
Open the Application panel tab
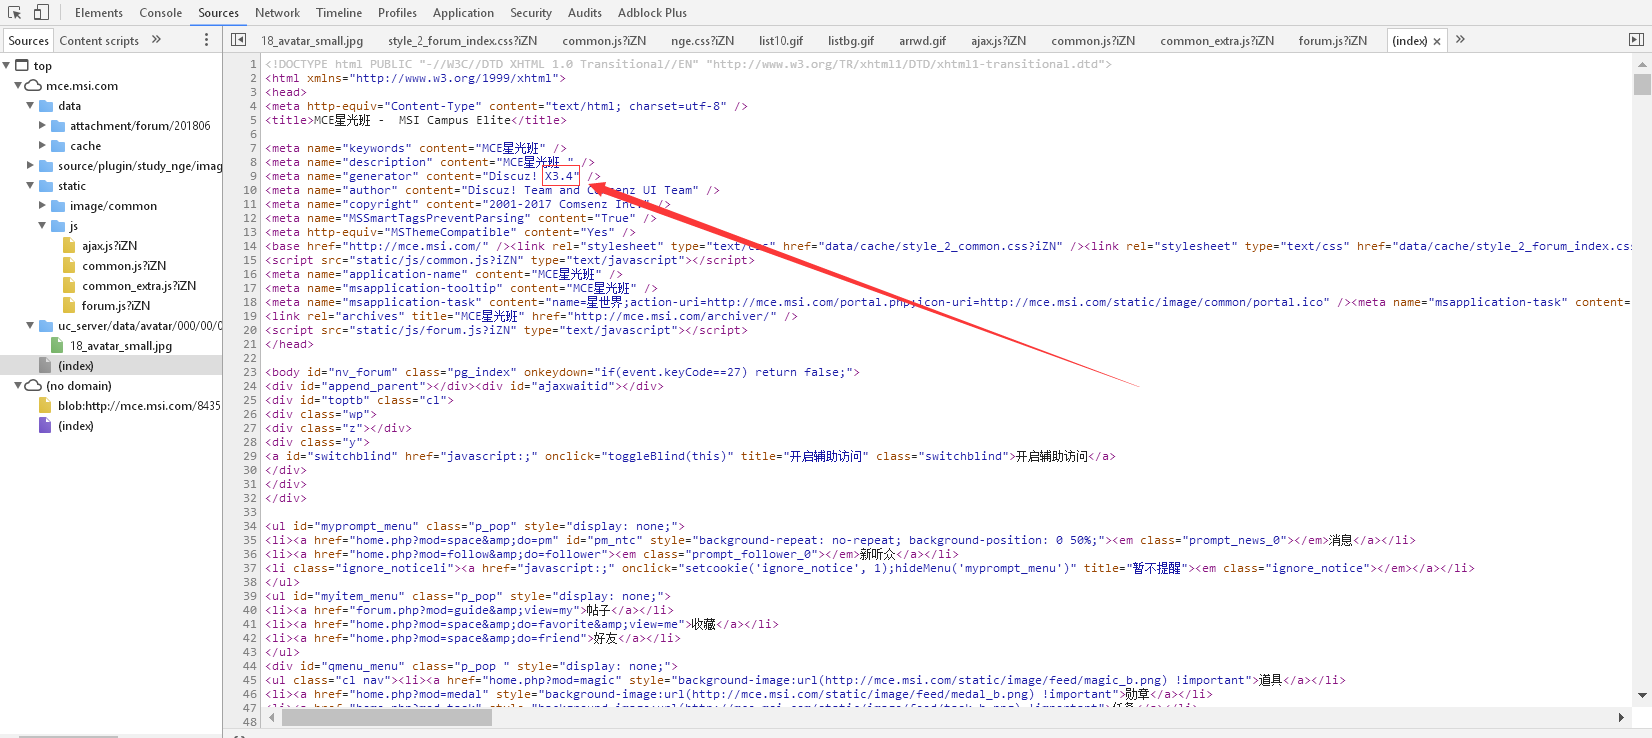[x=463, y=13]
